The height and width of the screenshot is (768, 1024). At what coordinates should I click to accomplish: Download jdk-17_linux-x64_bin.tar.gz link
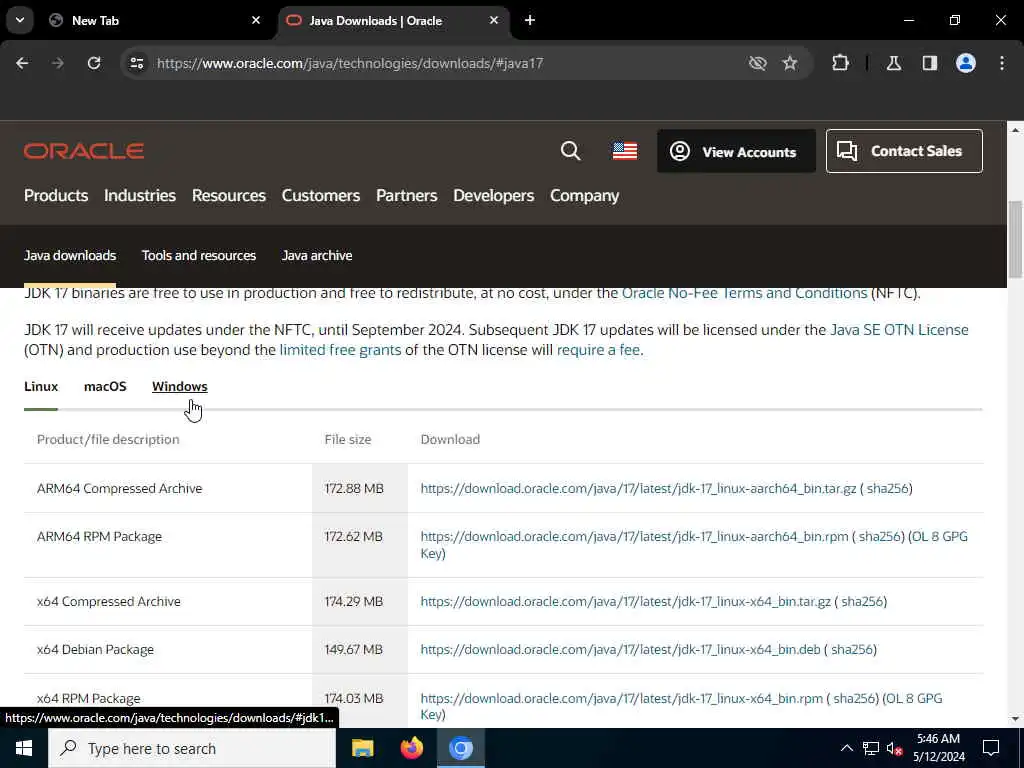pyautogui.click(x=626, y=601)
